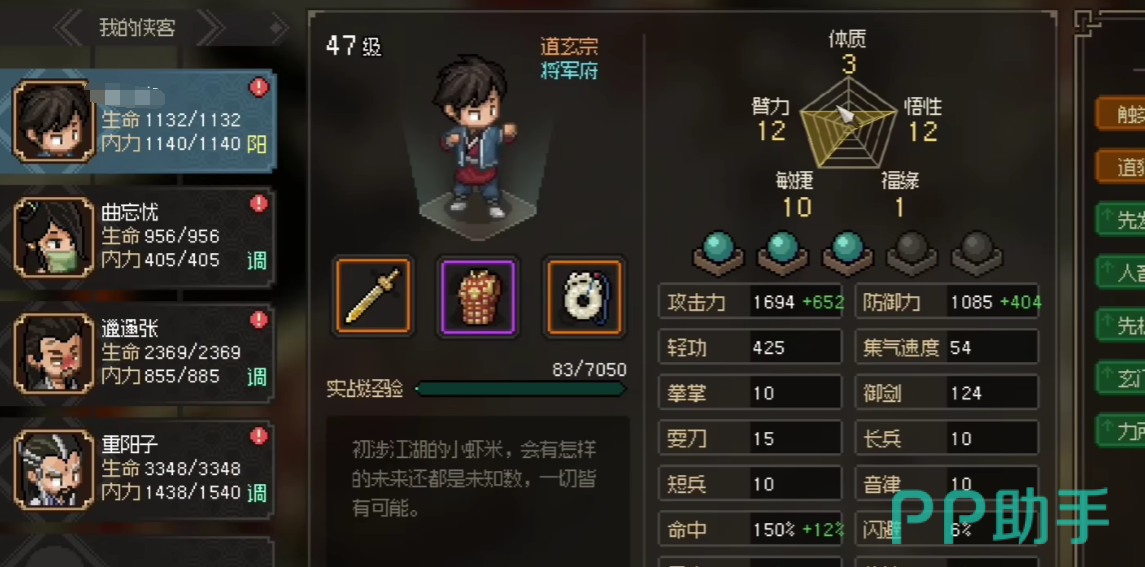The width and height of the screenshot is (1145, 567).
Task: Open the equipped sword weapon slot
Action: [373, 296]
